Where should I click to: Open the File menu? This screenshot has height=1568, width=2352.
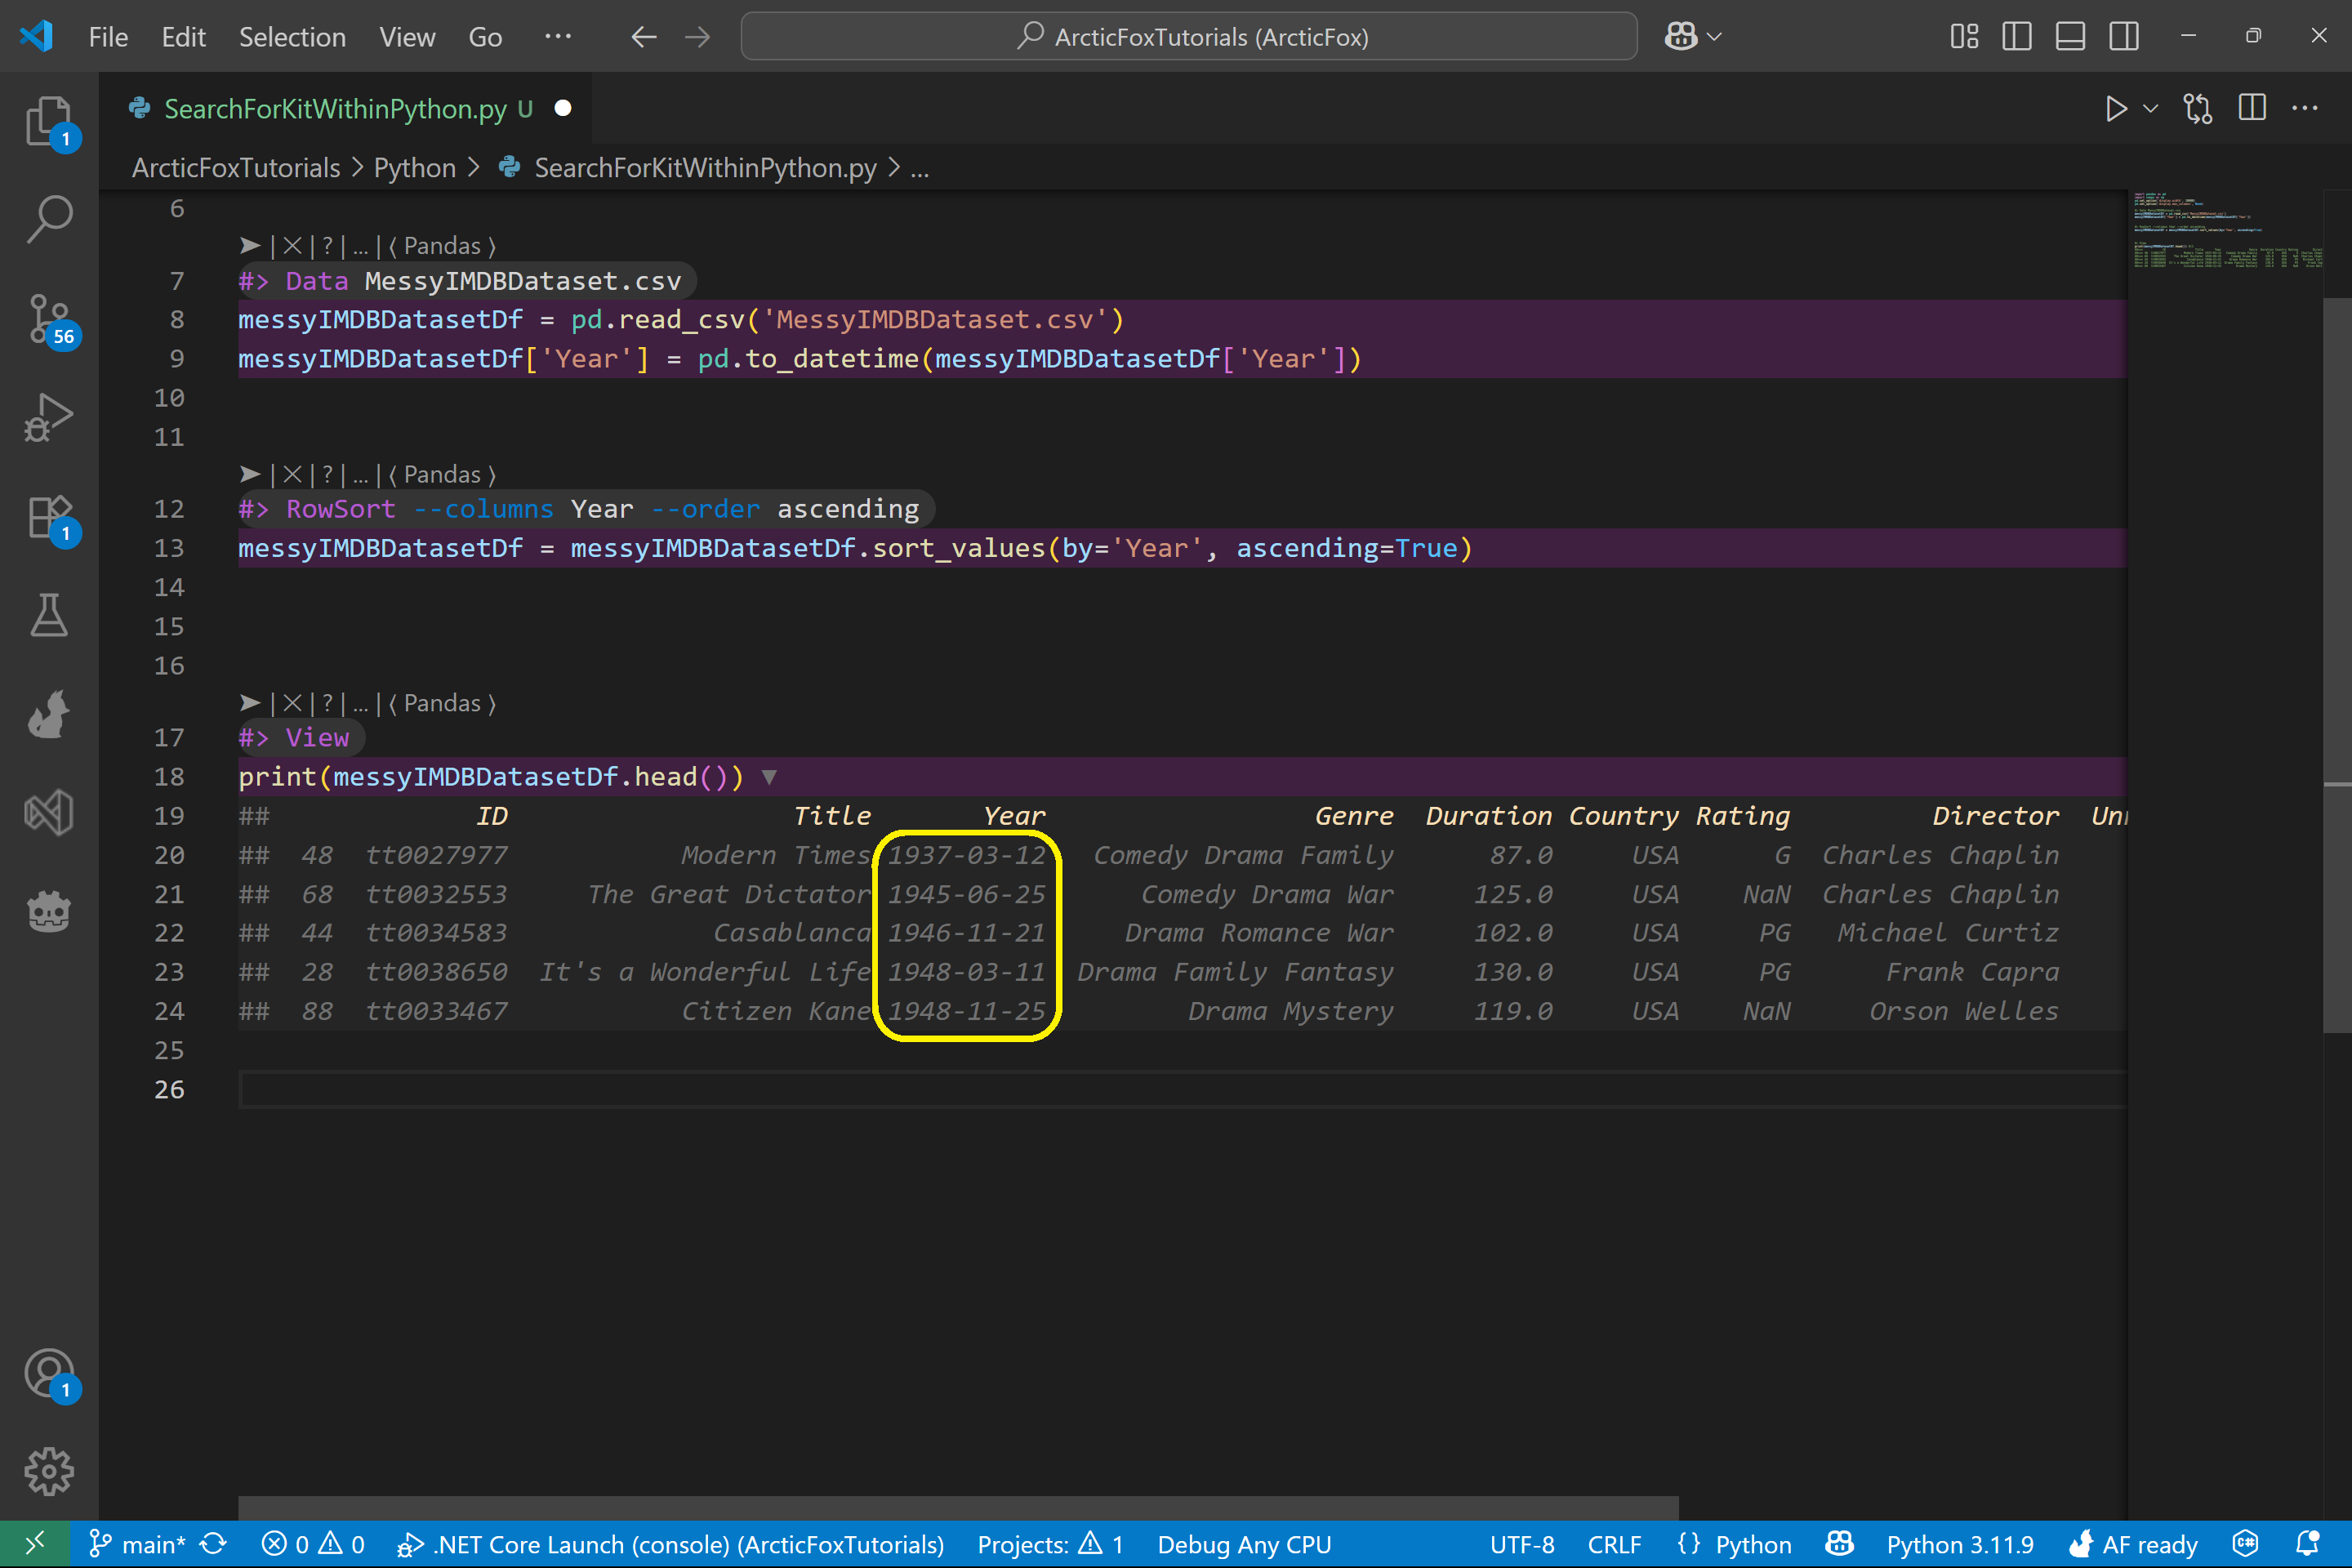click(108, 37)
